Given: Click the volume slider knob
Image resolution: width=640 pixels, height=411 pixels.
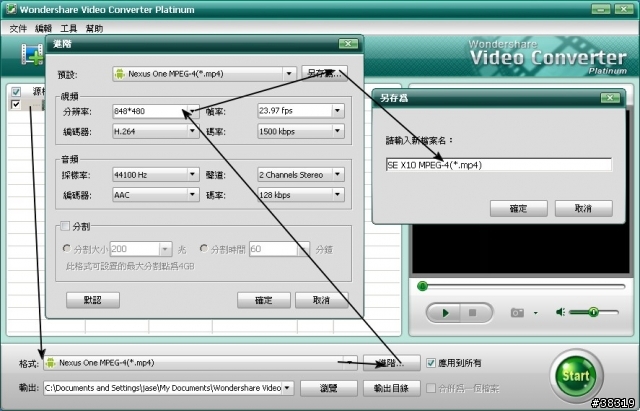Looking at the screenshot, I should 593,312.
